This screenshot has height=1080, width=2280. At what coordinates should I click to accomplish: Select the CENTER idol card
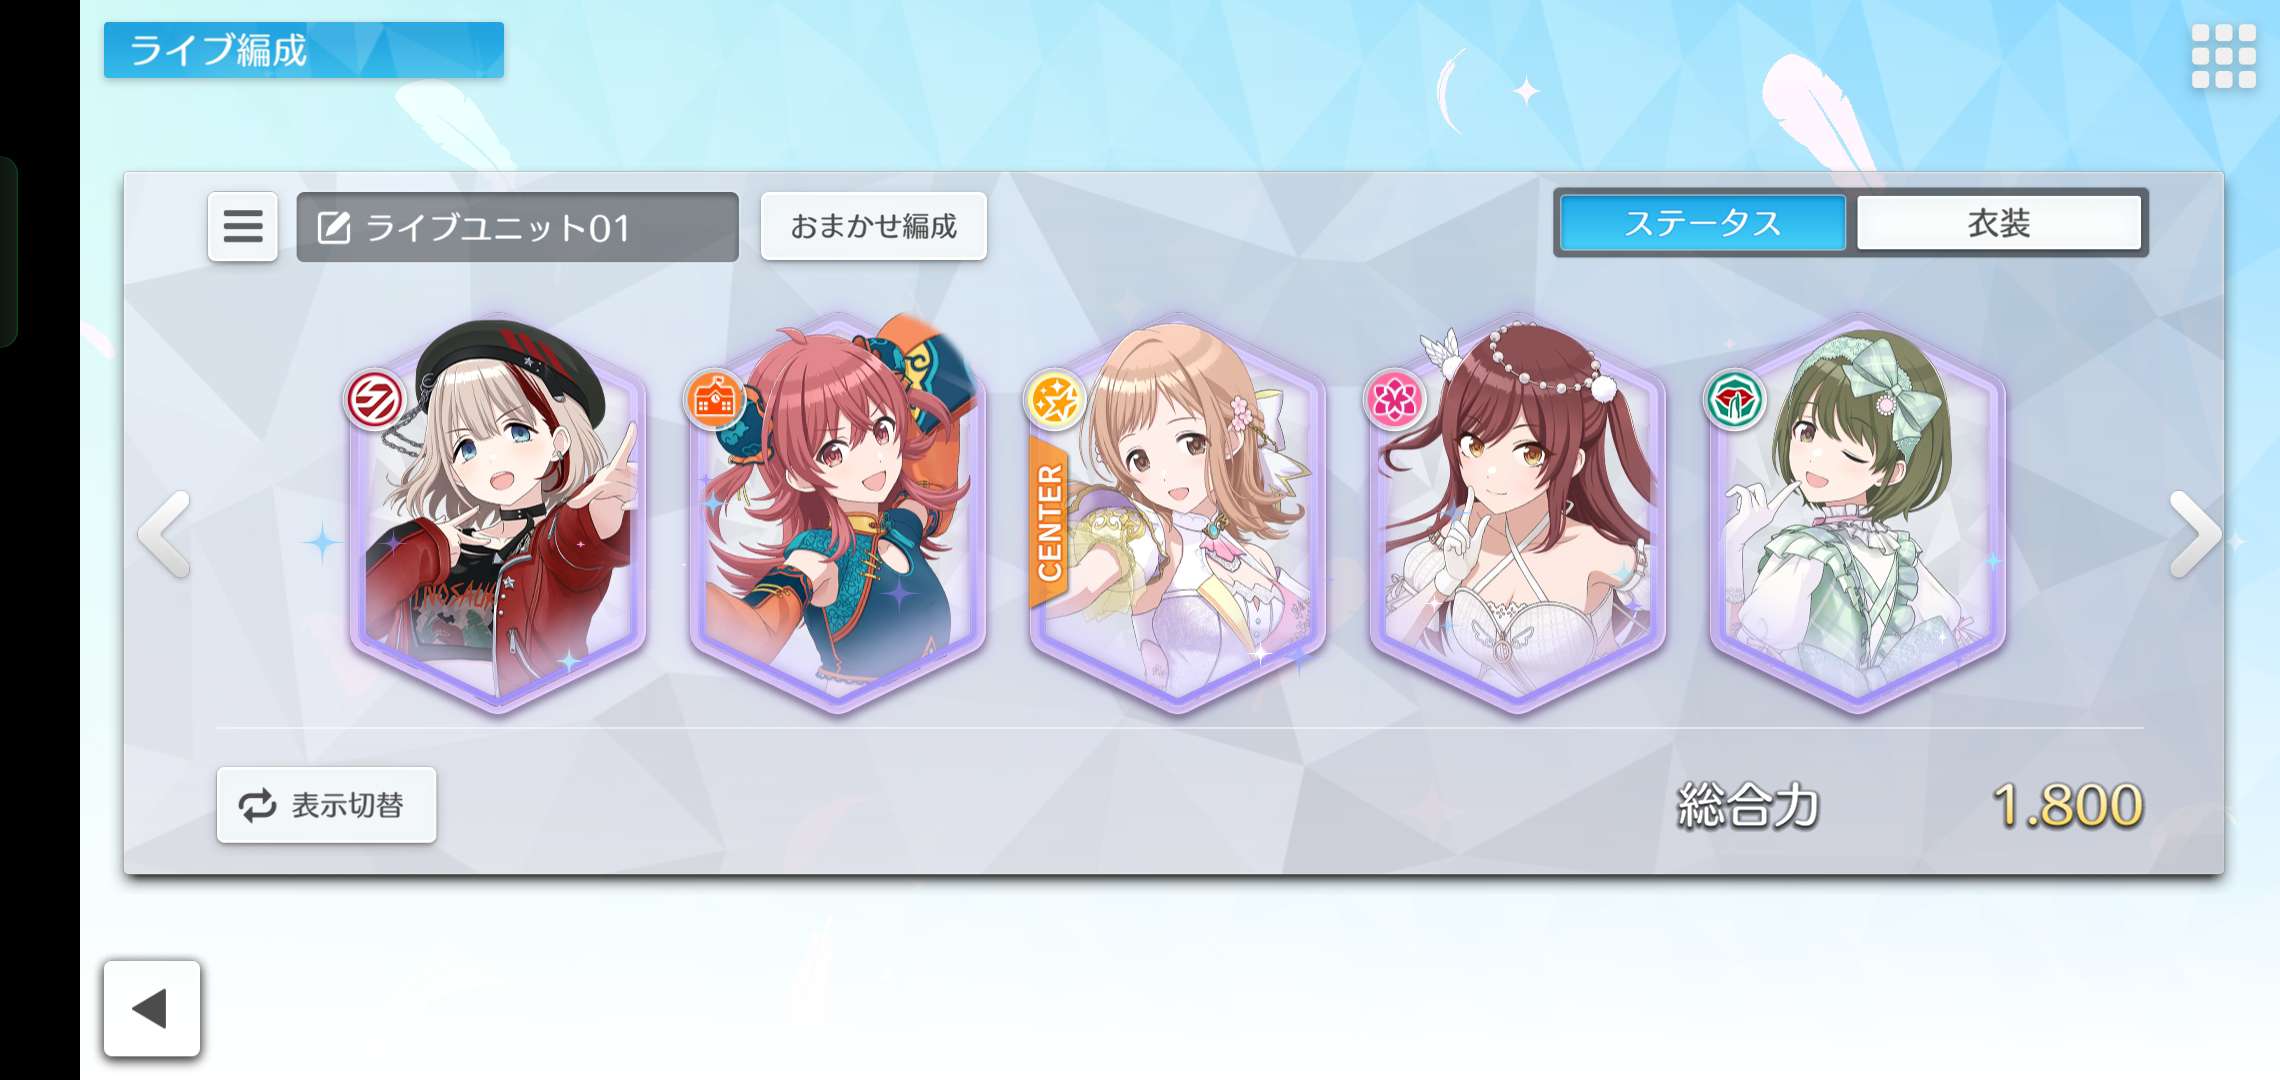tap(1177, 512)
